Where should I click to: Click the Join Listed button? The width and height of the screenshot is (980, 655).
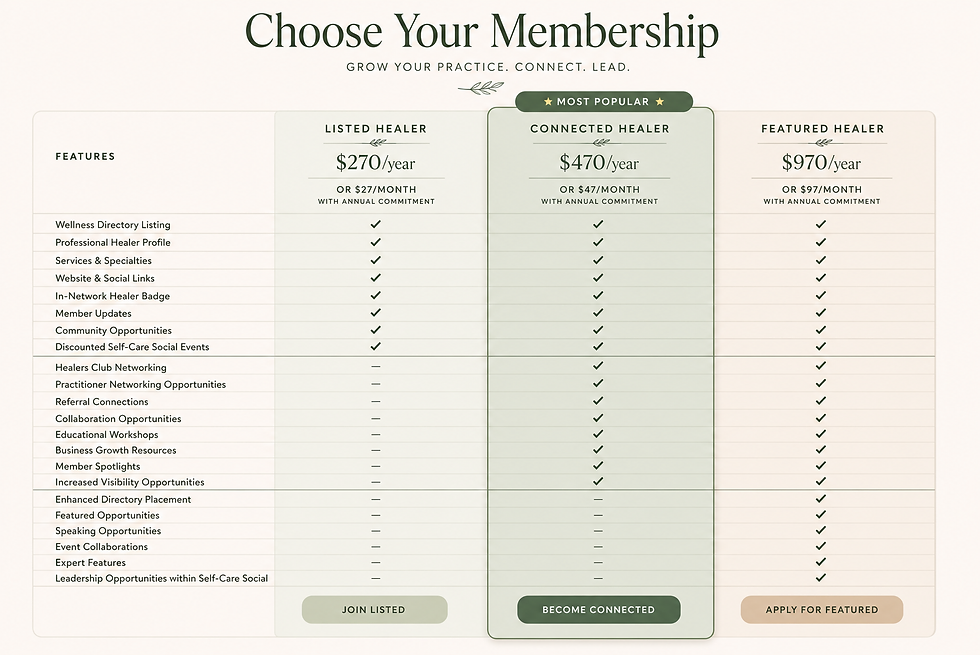[374, 609]
